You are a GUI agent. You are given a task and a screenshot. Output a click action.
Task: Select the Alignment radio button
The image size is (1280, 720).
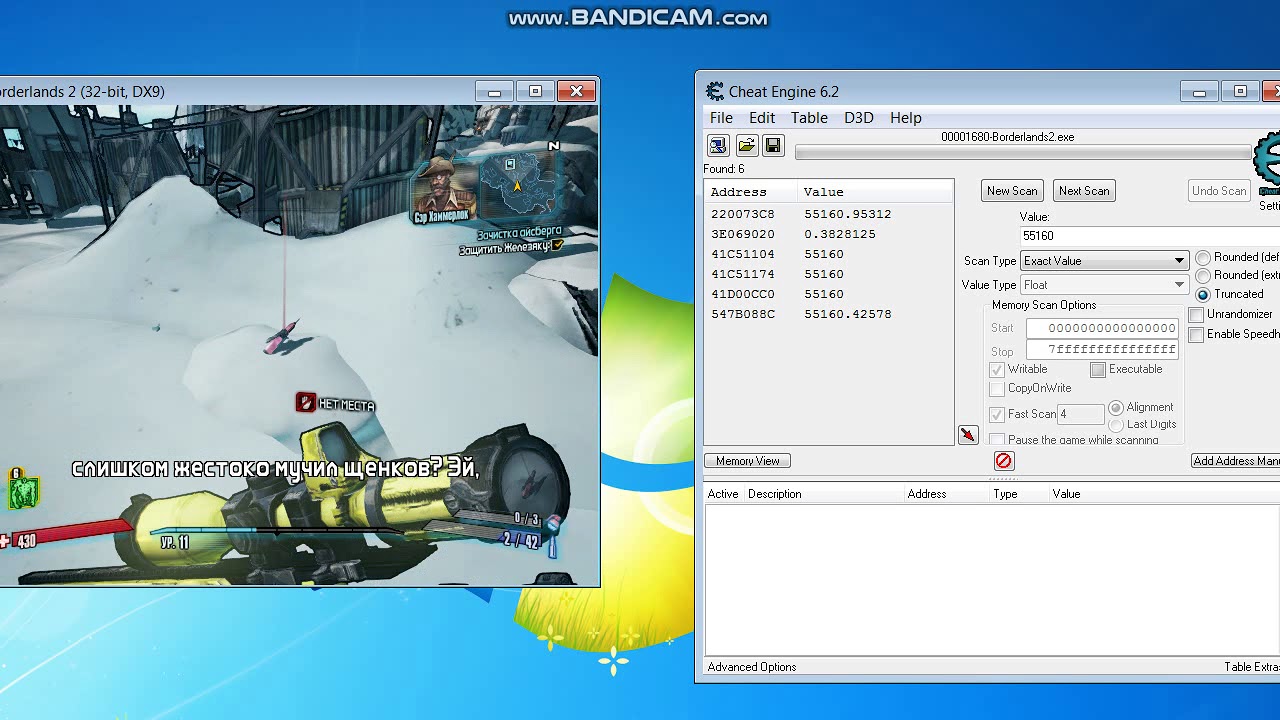coord(1116,408)
